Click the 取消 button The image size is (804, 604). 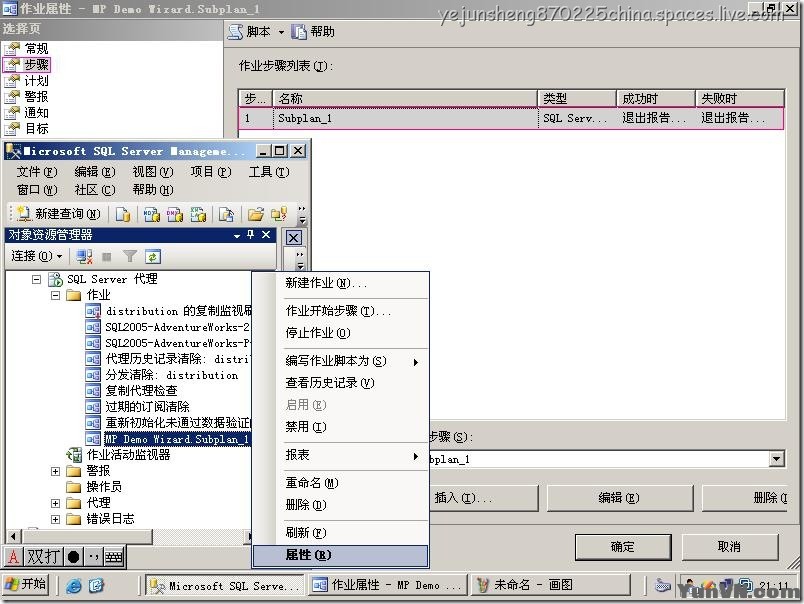[x=730, y=547]
